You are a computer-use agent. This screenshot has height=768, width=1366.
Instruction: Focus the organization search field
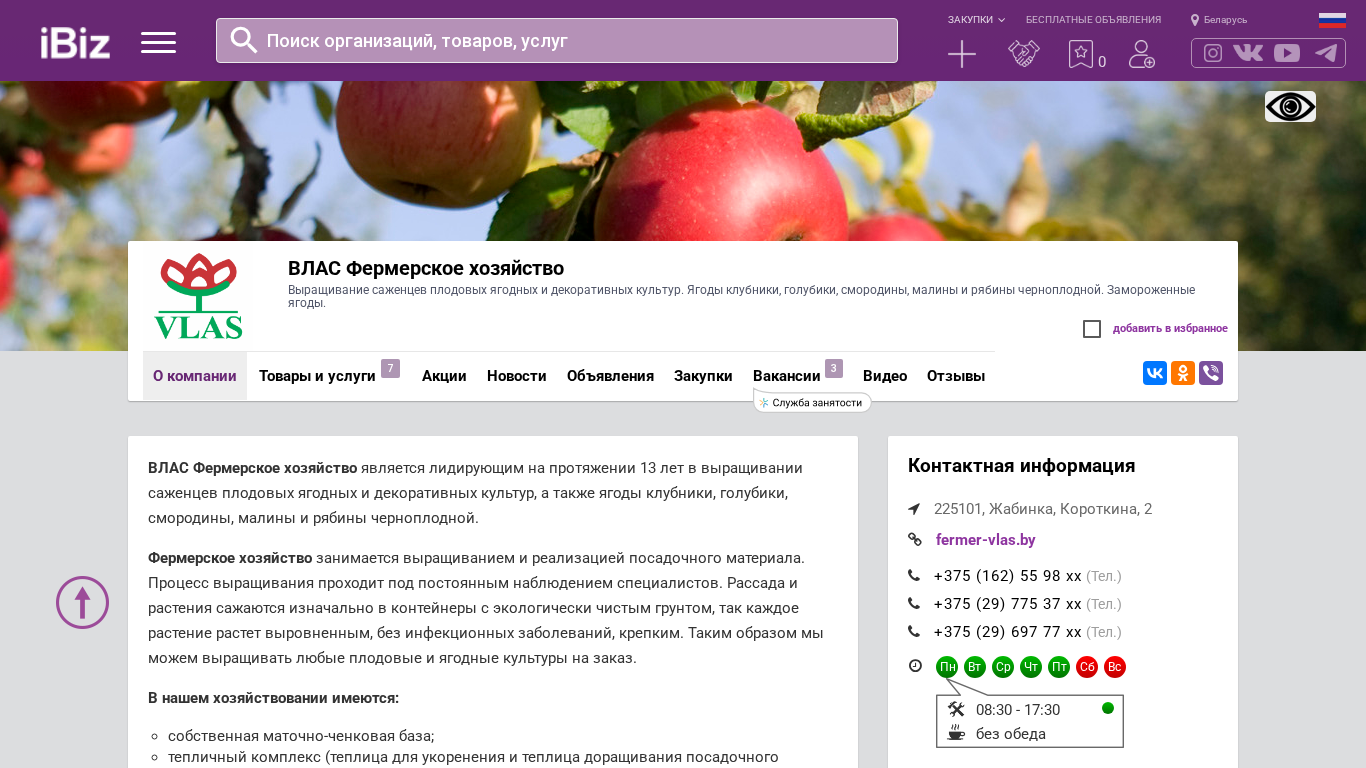coord(557,41)
